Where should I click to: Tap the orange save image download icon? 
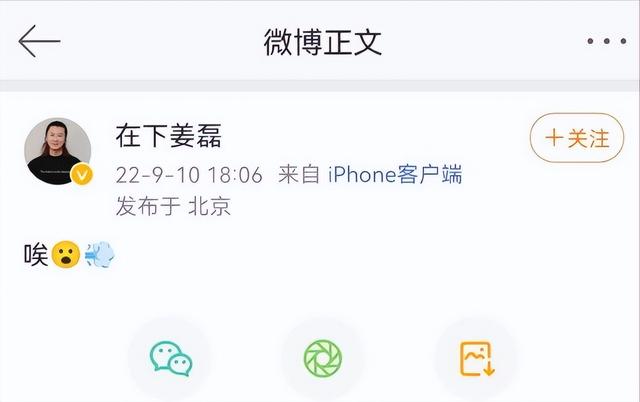point(477,358)
